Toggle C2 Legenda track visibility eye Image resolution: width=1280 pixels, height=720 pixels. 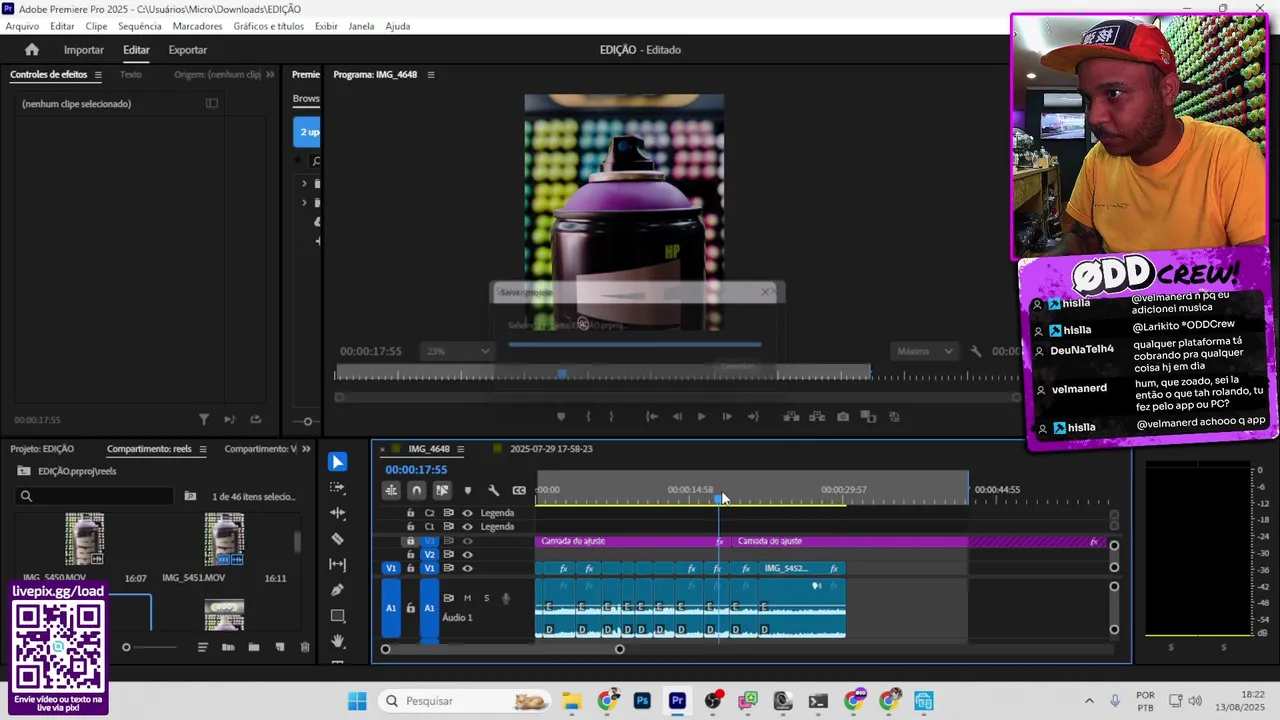[x=467, y=513]
